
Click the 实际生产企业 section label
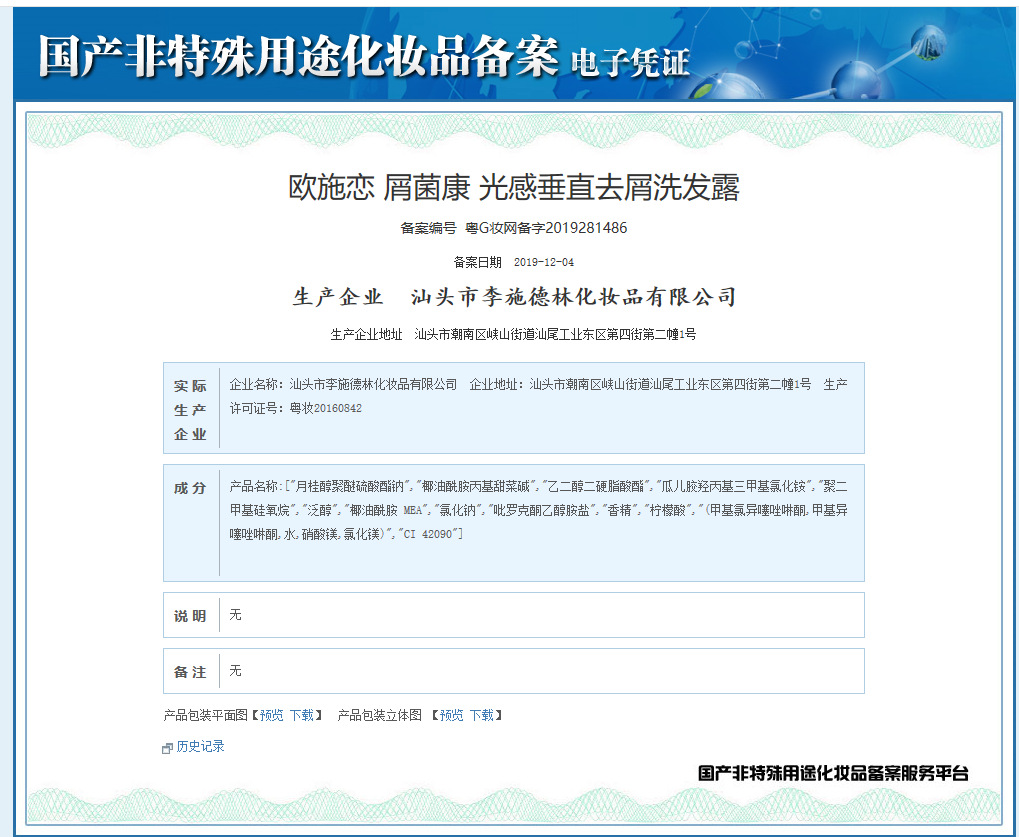pyautogui.click(x=190, y=410)
